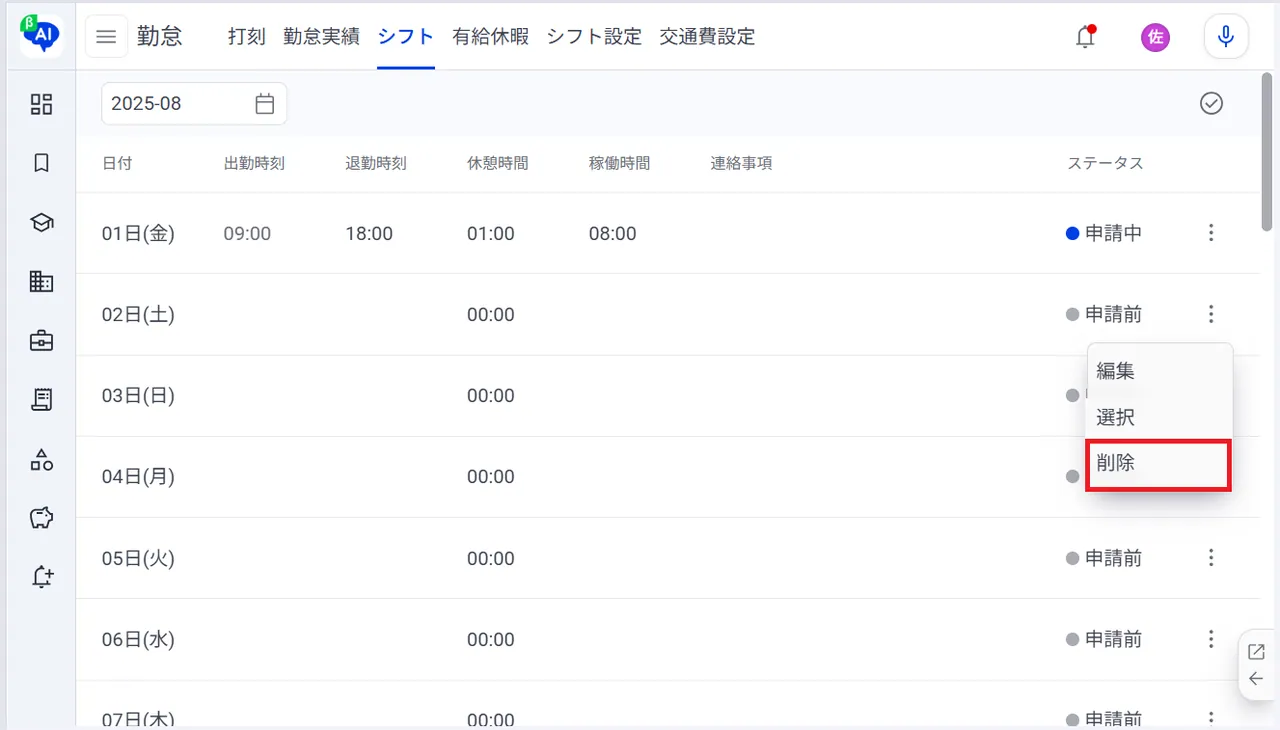Choose 選択 in the context menu
Screen dimensions: 1280x730
(x=1159, y=417)
